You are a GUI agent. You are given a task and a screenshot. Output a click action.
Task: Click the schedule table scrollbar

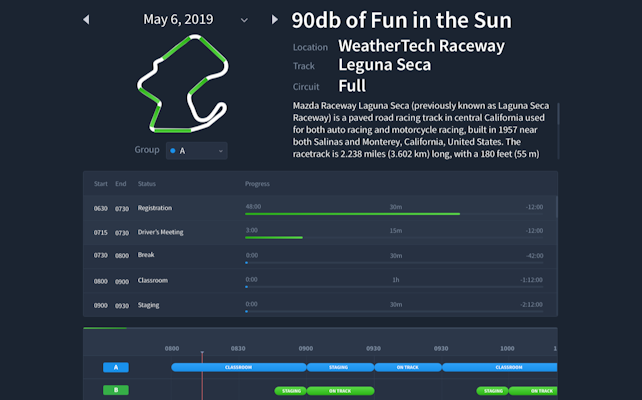click(556, 207)
